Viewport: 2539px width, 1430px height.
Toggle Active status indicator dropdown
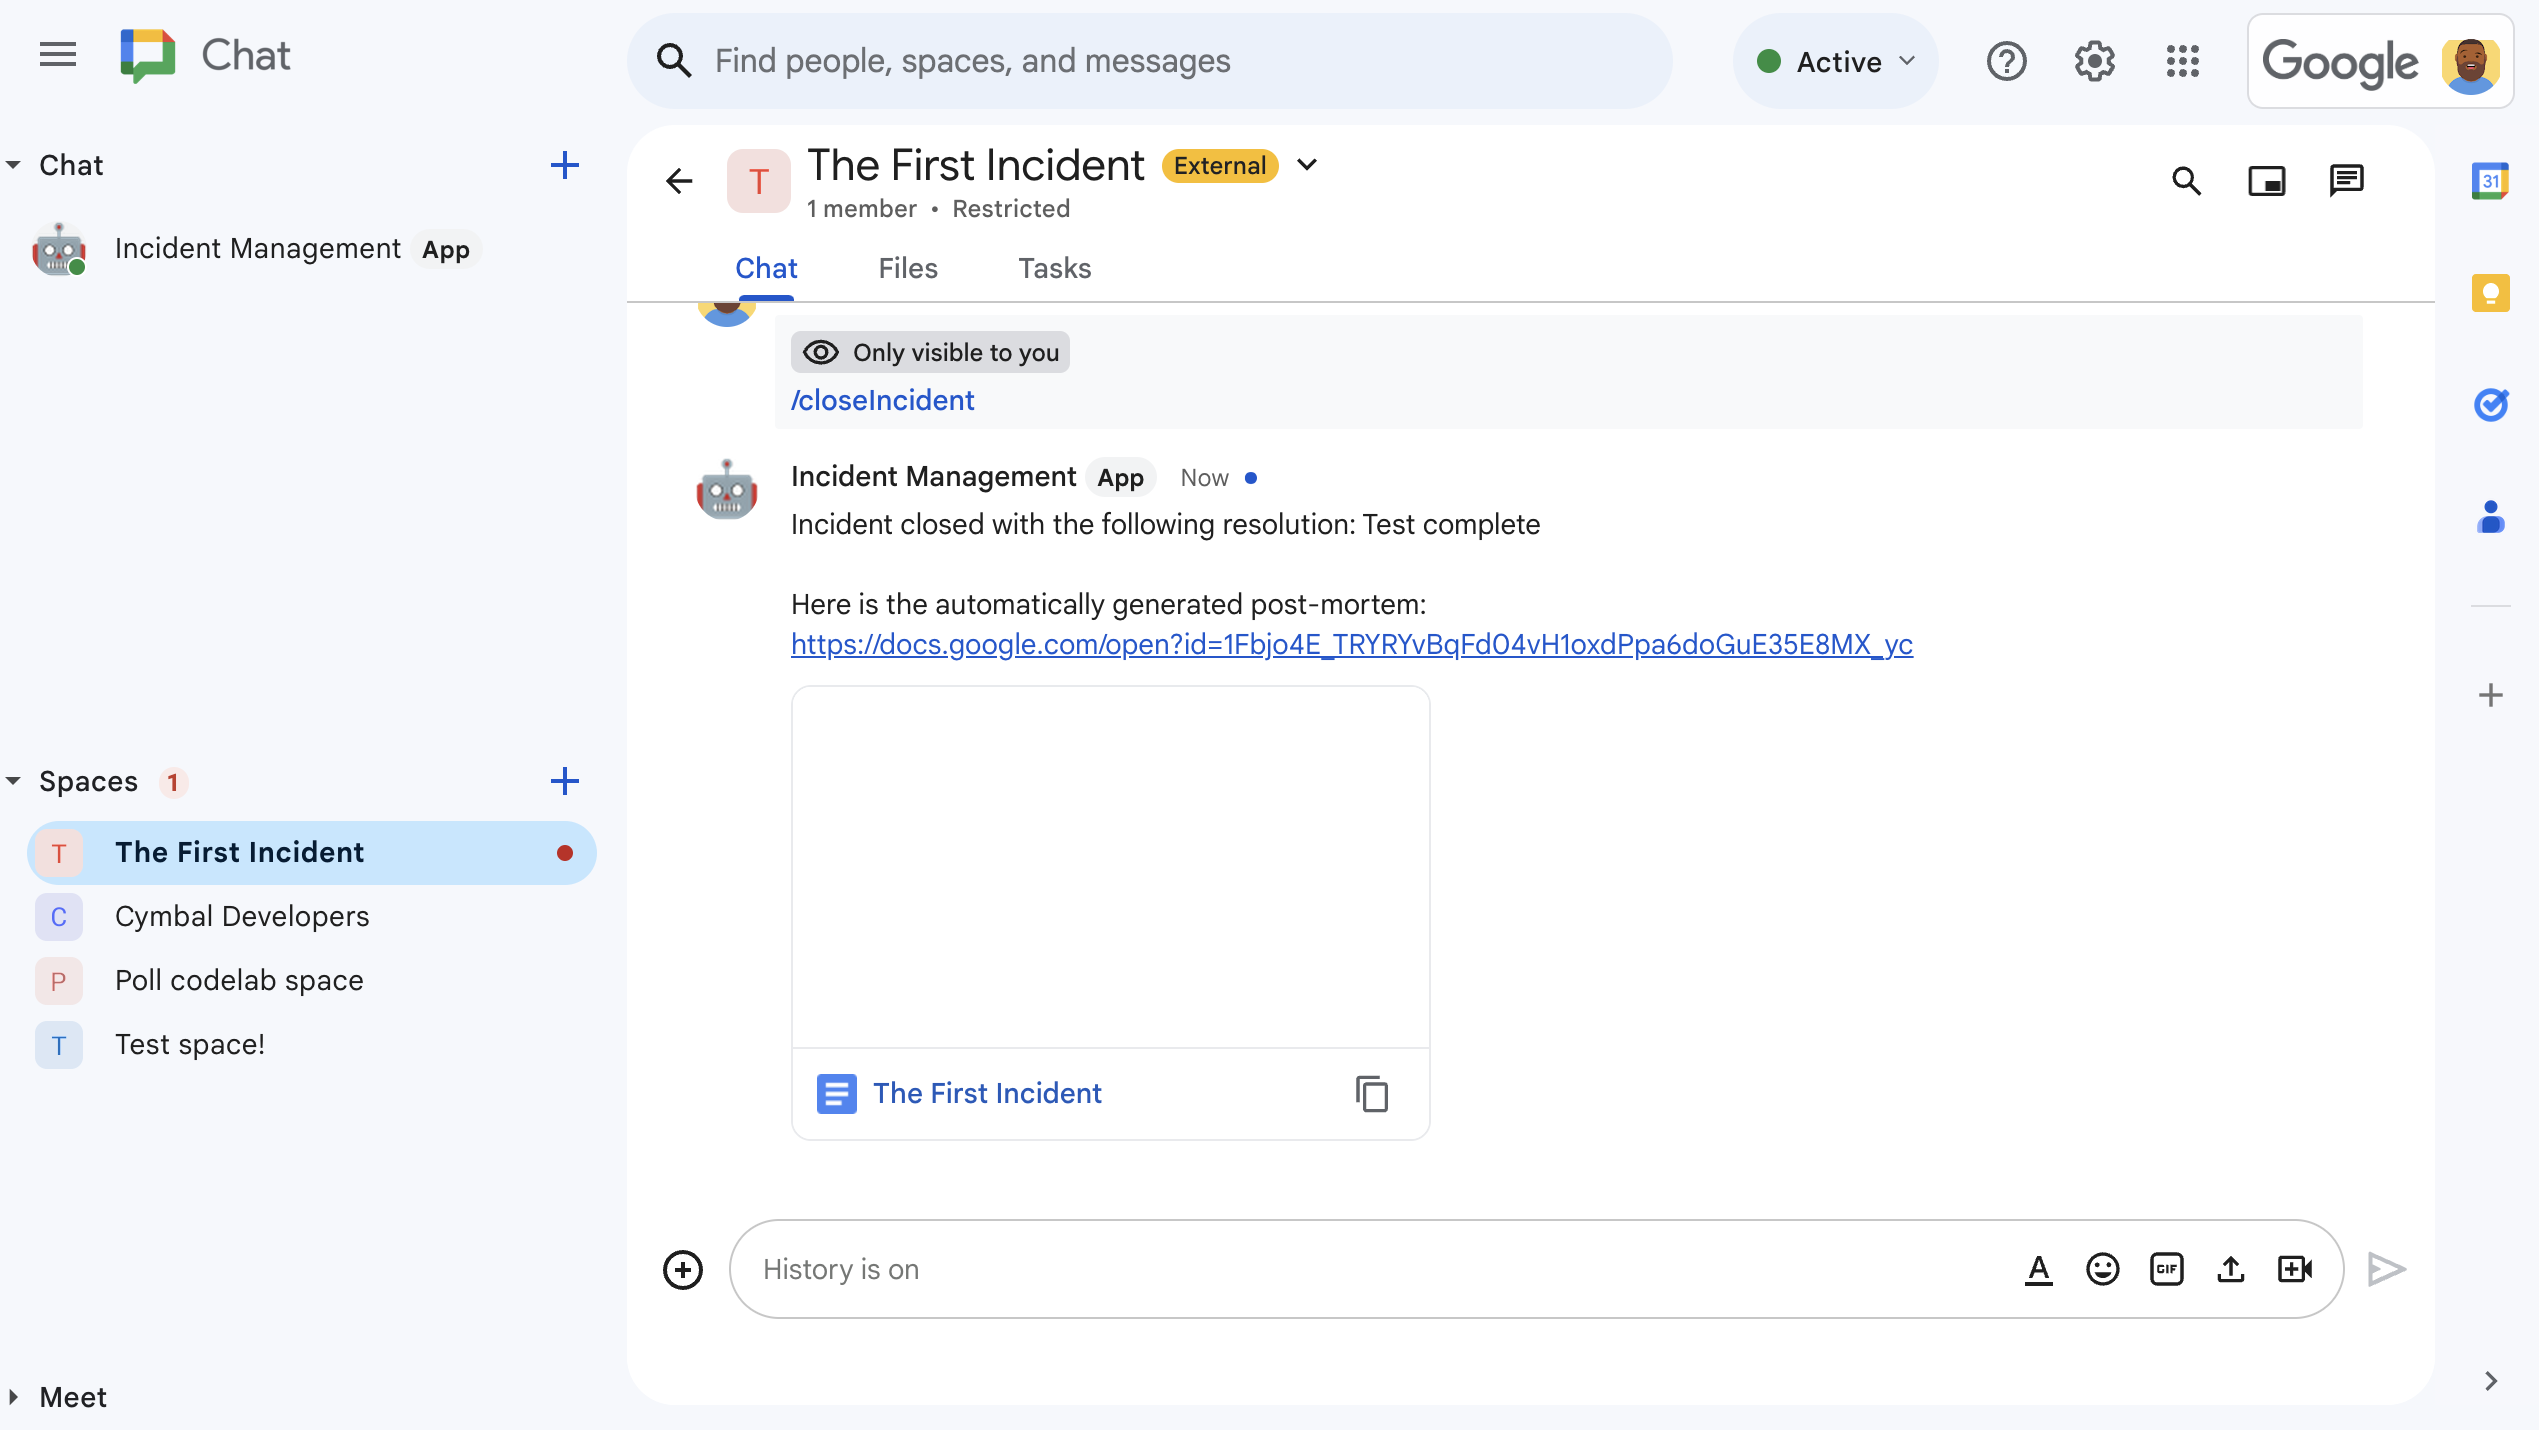point(1836,59)
